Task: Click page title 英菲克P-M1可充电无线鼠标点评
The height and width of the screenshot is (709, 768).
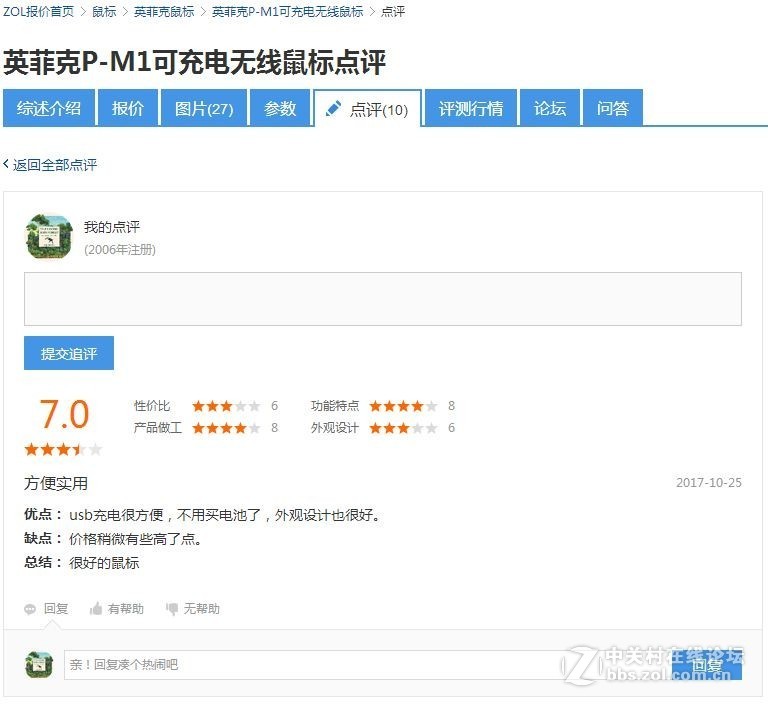Action: click(195, 63)
